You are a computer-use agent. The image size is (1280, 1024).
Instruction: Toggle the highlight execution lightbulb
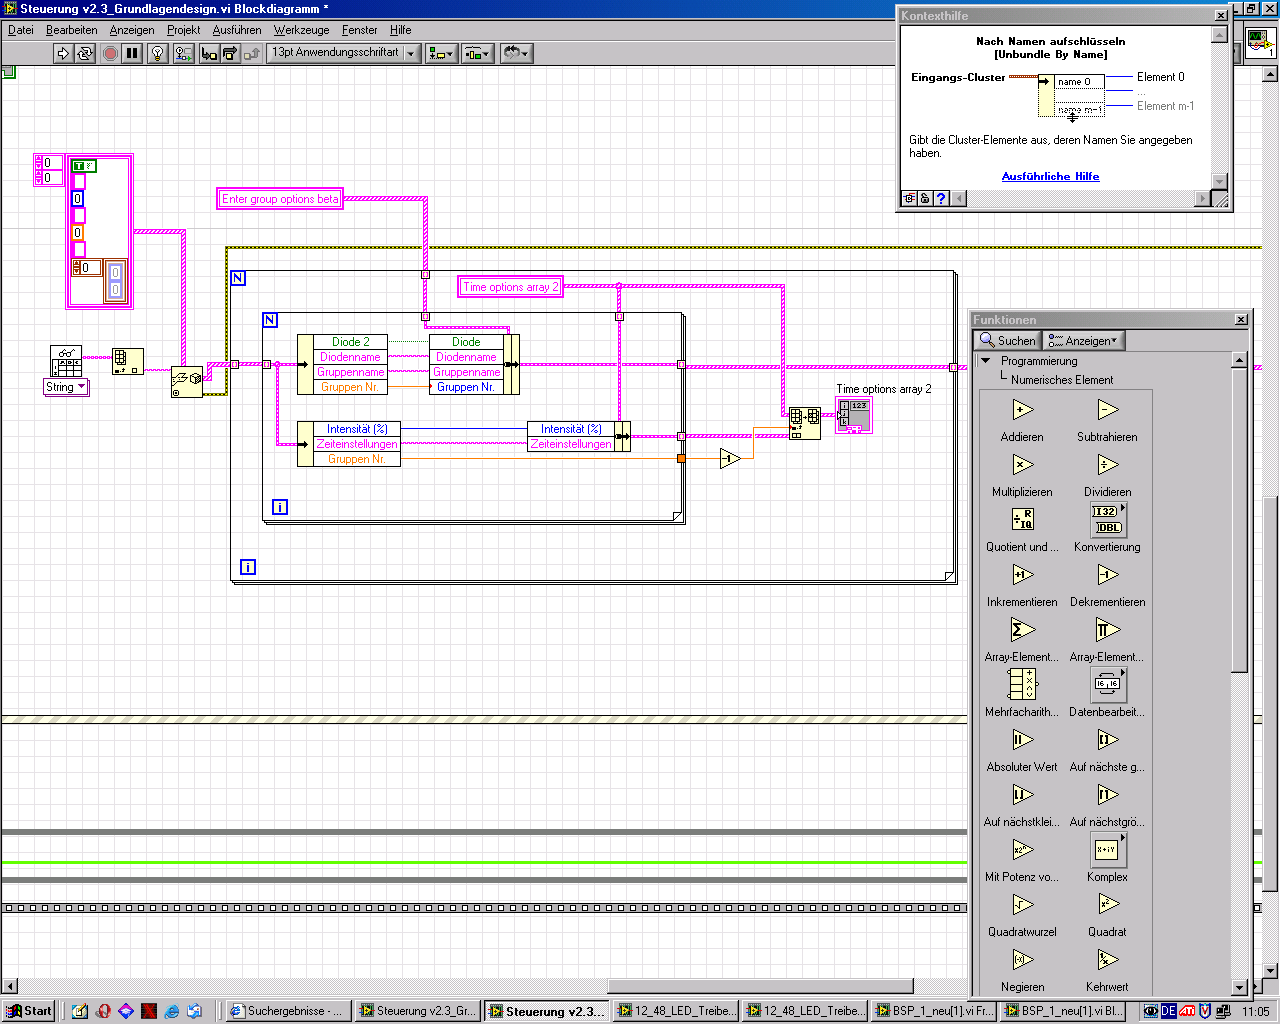pyautogui.click(x=157, y=53)
